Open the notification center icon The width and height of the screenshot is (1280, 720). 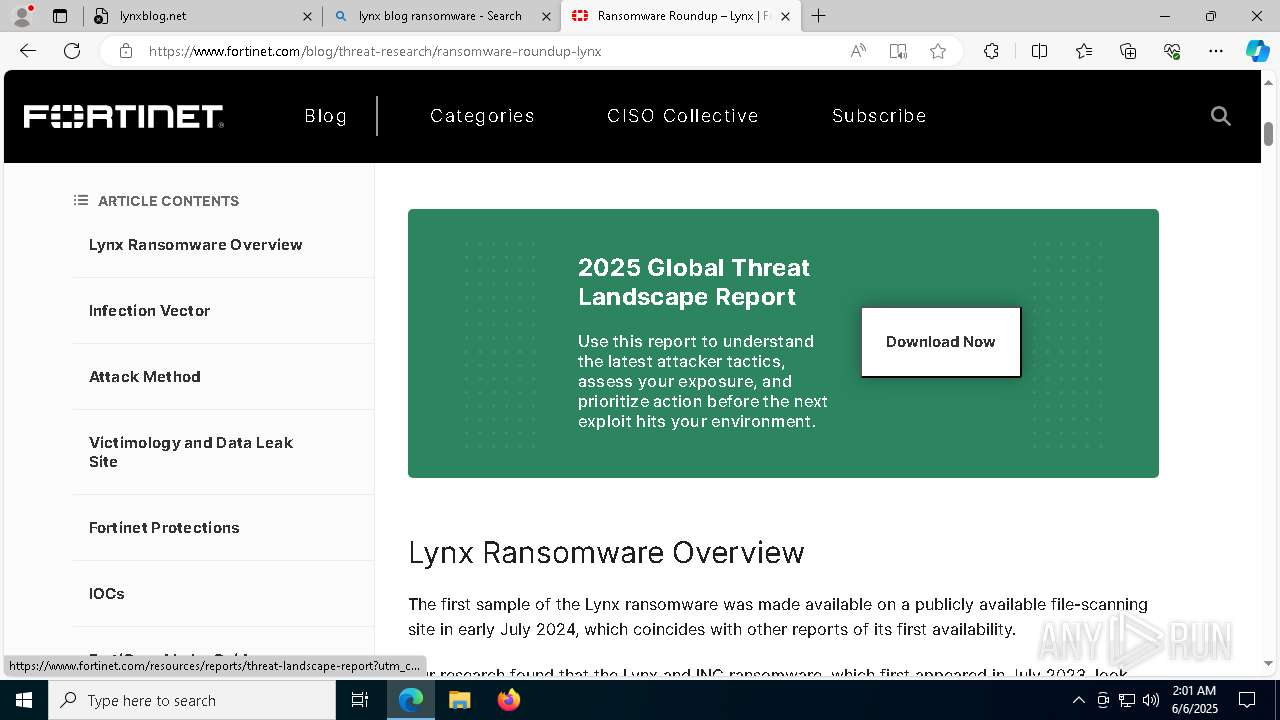(1247, 700)
